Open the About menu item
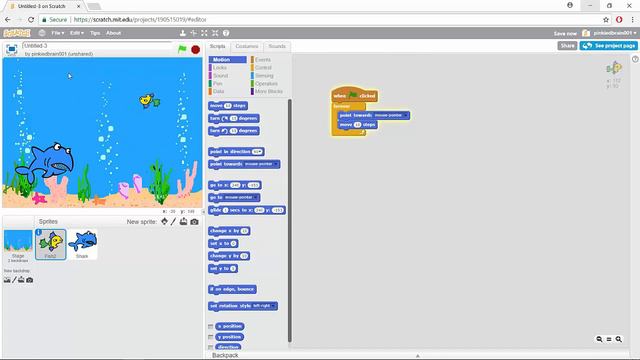This screenshot has height=360, width=640. [113, 33]
